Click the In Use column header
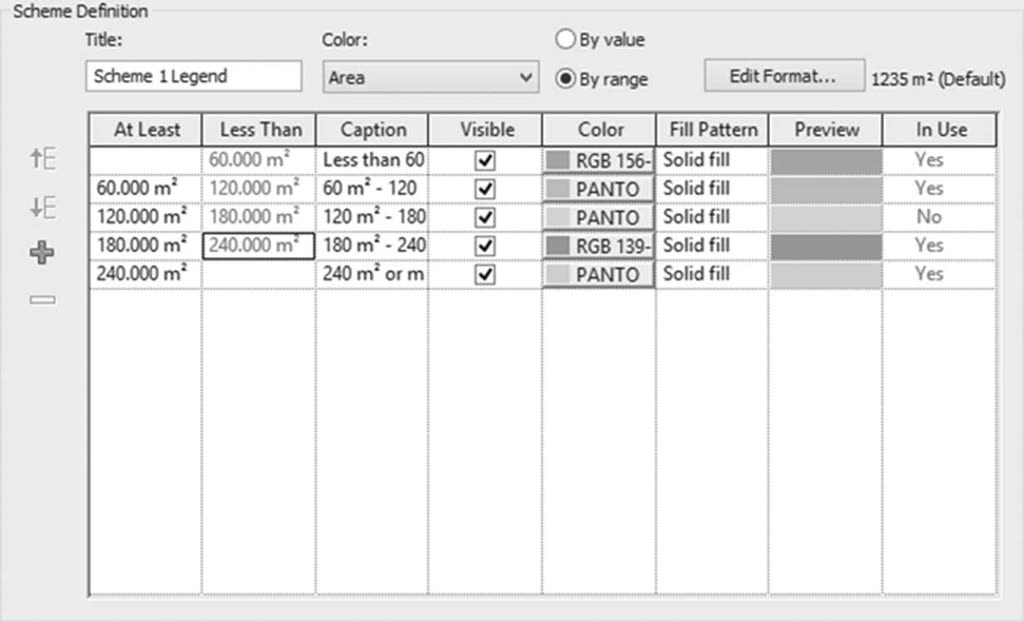Screen dimensions: 1024x622 [940, 129]
